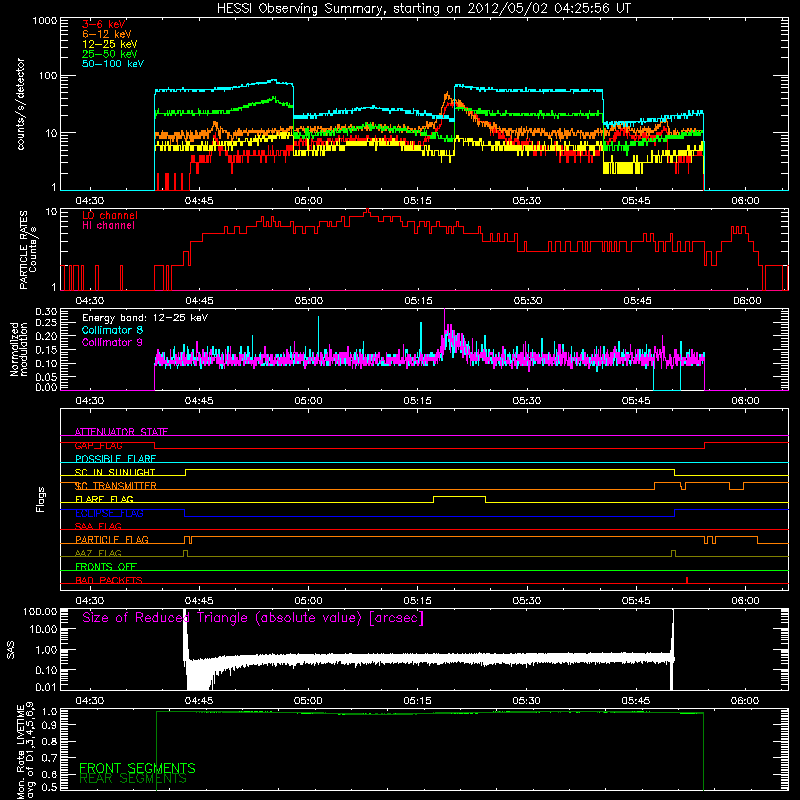Click the Mon. Rate LIVETIME axis label
Viewport: 800px width, 800px height.
25,752
